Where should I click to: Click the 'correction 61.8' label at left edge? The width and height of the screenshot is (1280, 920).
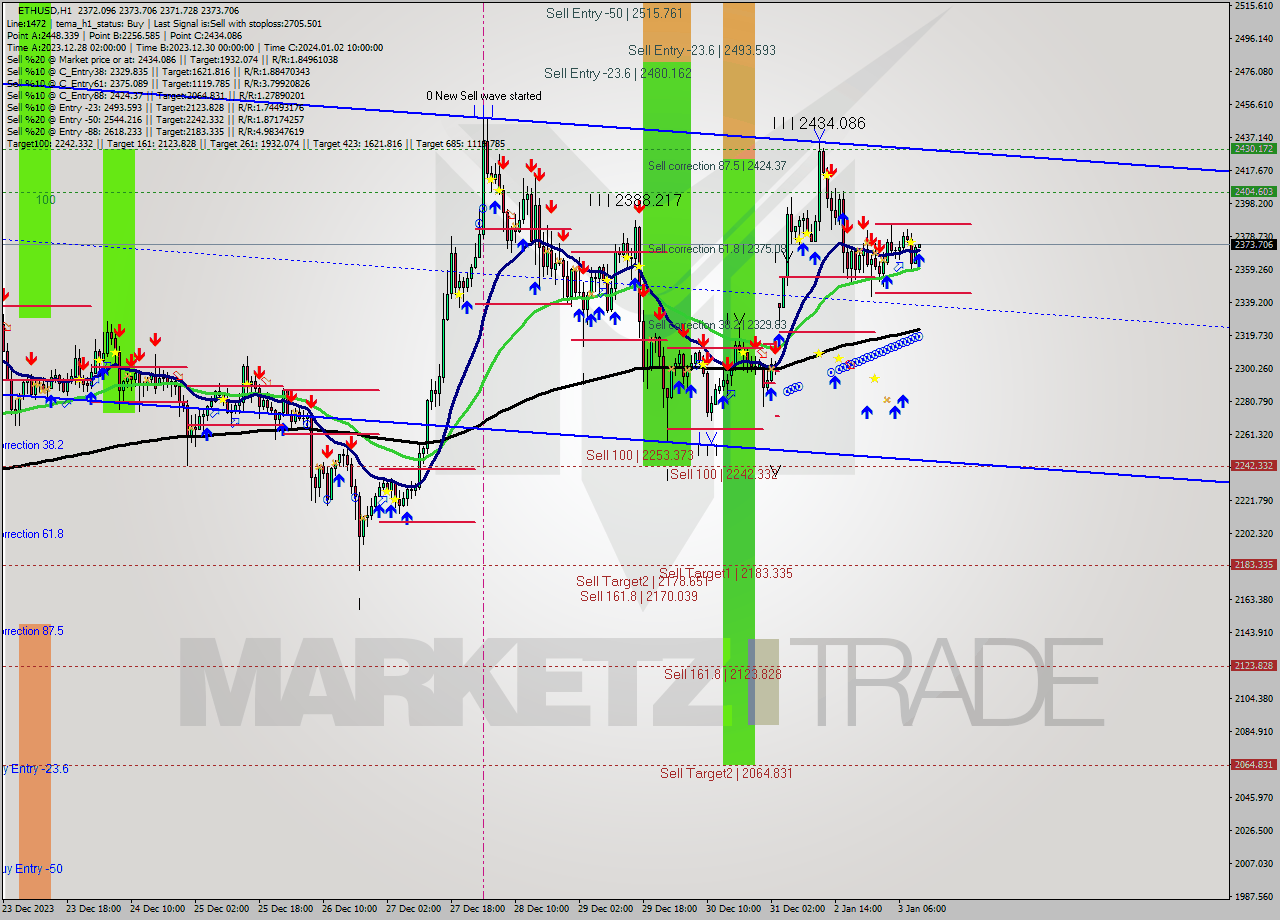(32, 534)
